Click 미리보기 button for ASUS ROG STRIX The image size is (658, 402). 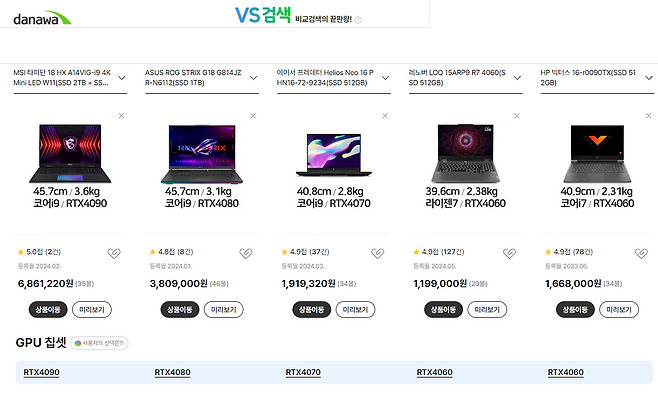[x=224, y=310]
